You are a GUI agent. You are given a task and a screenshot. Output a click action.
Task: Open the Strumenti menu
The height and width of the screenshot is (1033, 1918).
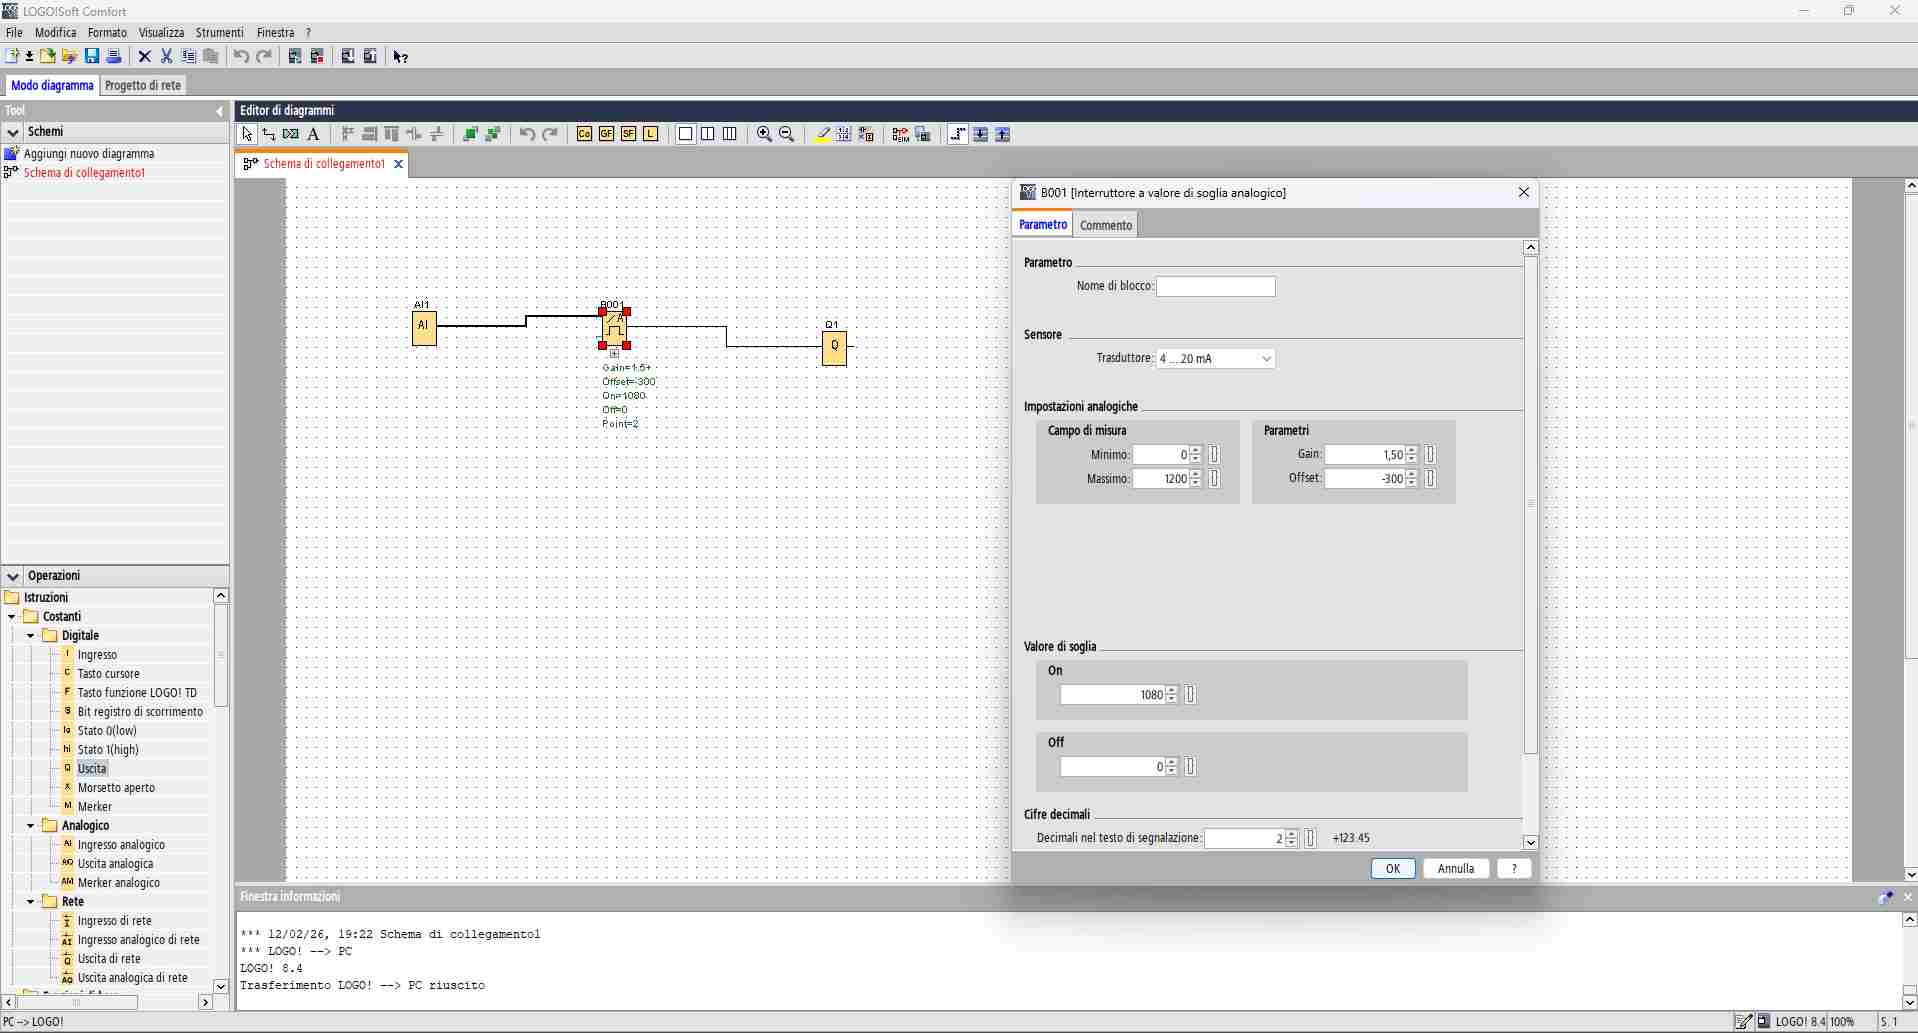219,32
